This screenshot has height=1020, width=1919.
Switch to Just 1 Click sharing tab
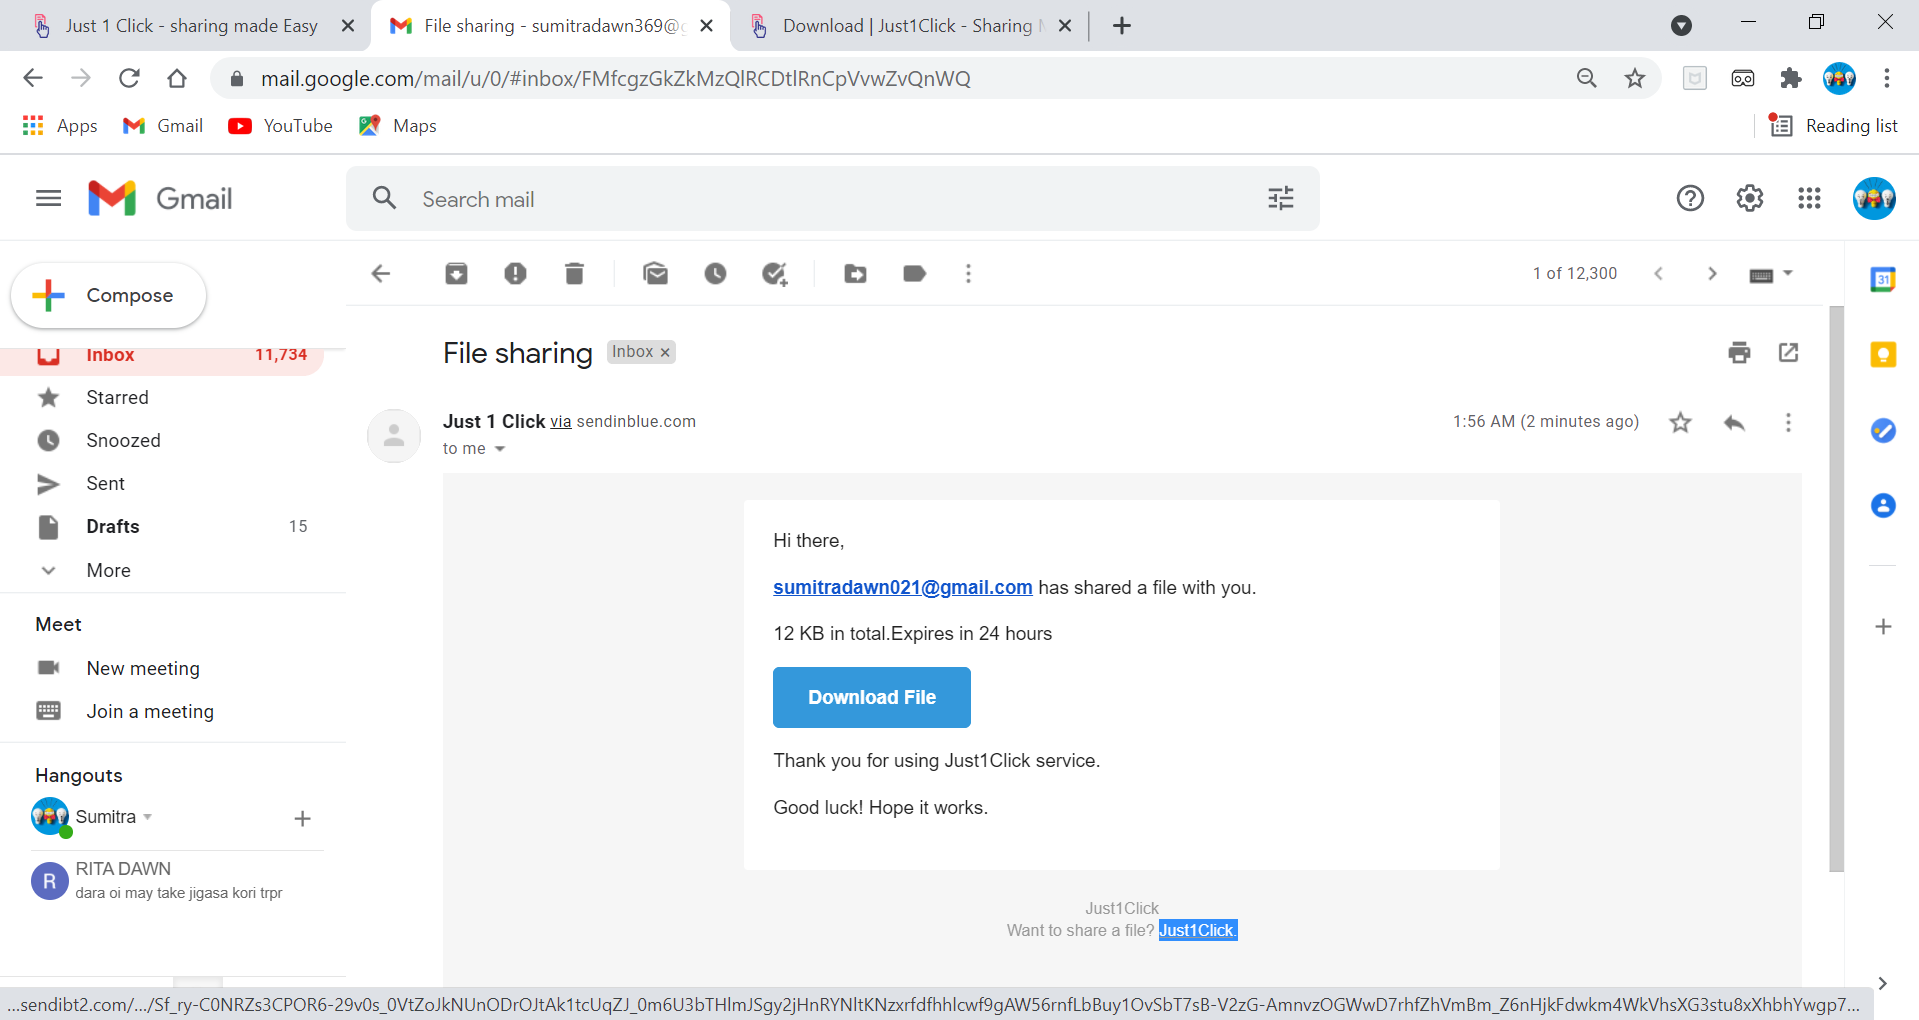coord(189,25)
